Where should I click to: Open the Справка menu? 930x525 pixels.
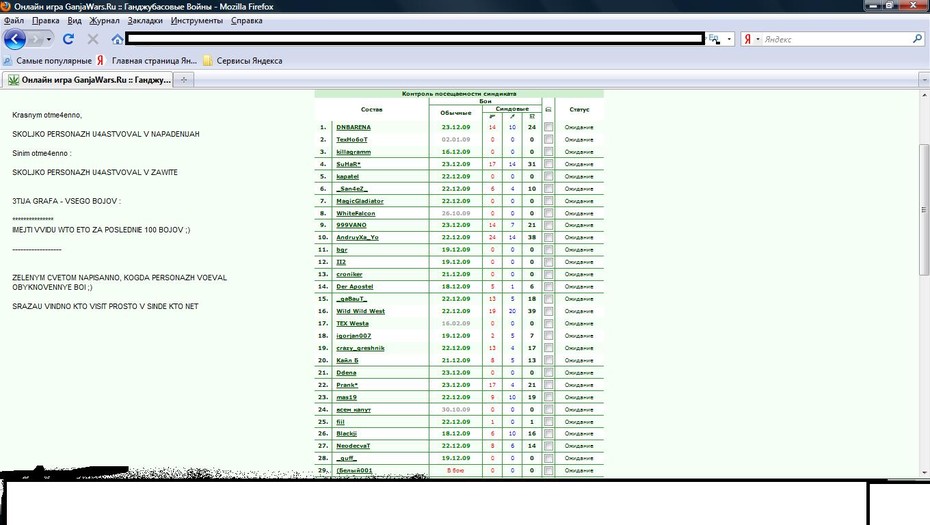247,21
